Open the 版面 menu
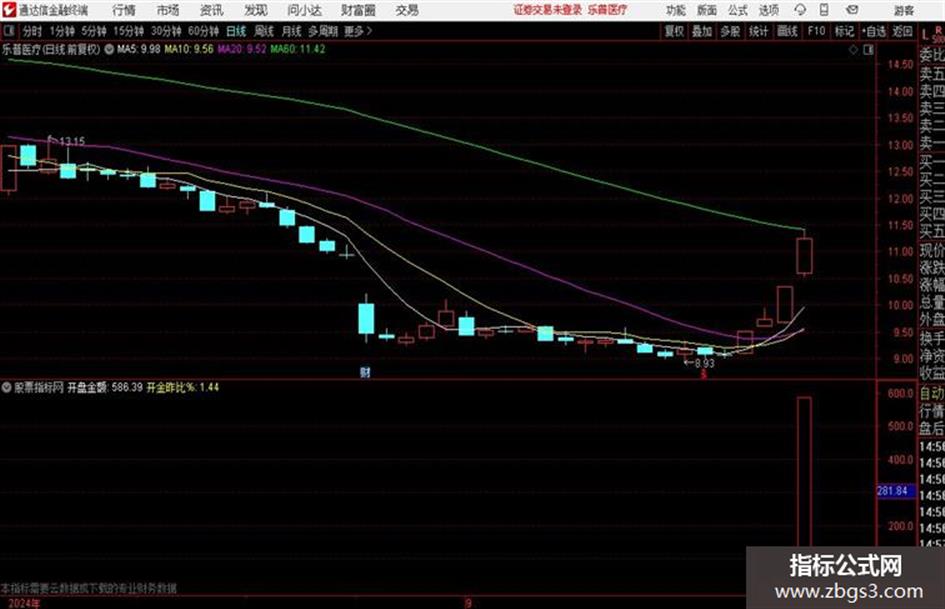 pos(706,10)
